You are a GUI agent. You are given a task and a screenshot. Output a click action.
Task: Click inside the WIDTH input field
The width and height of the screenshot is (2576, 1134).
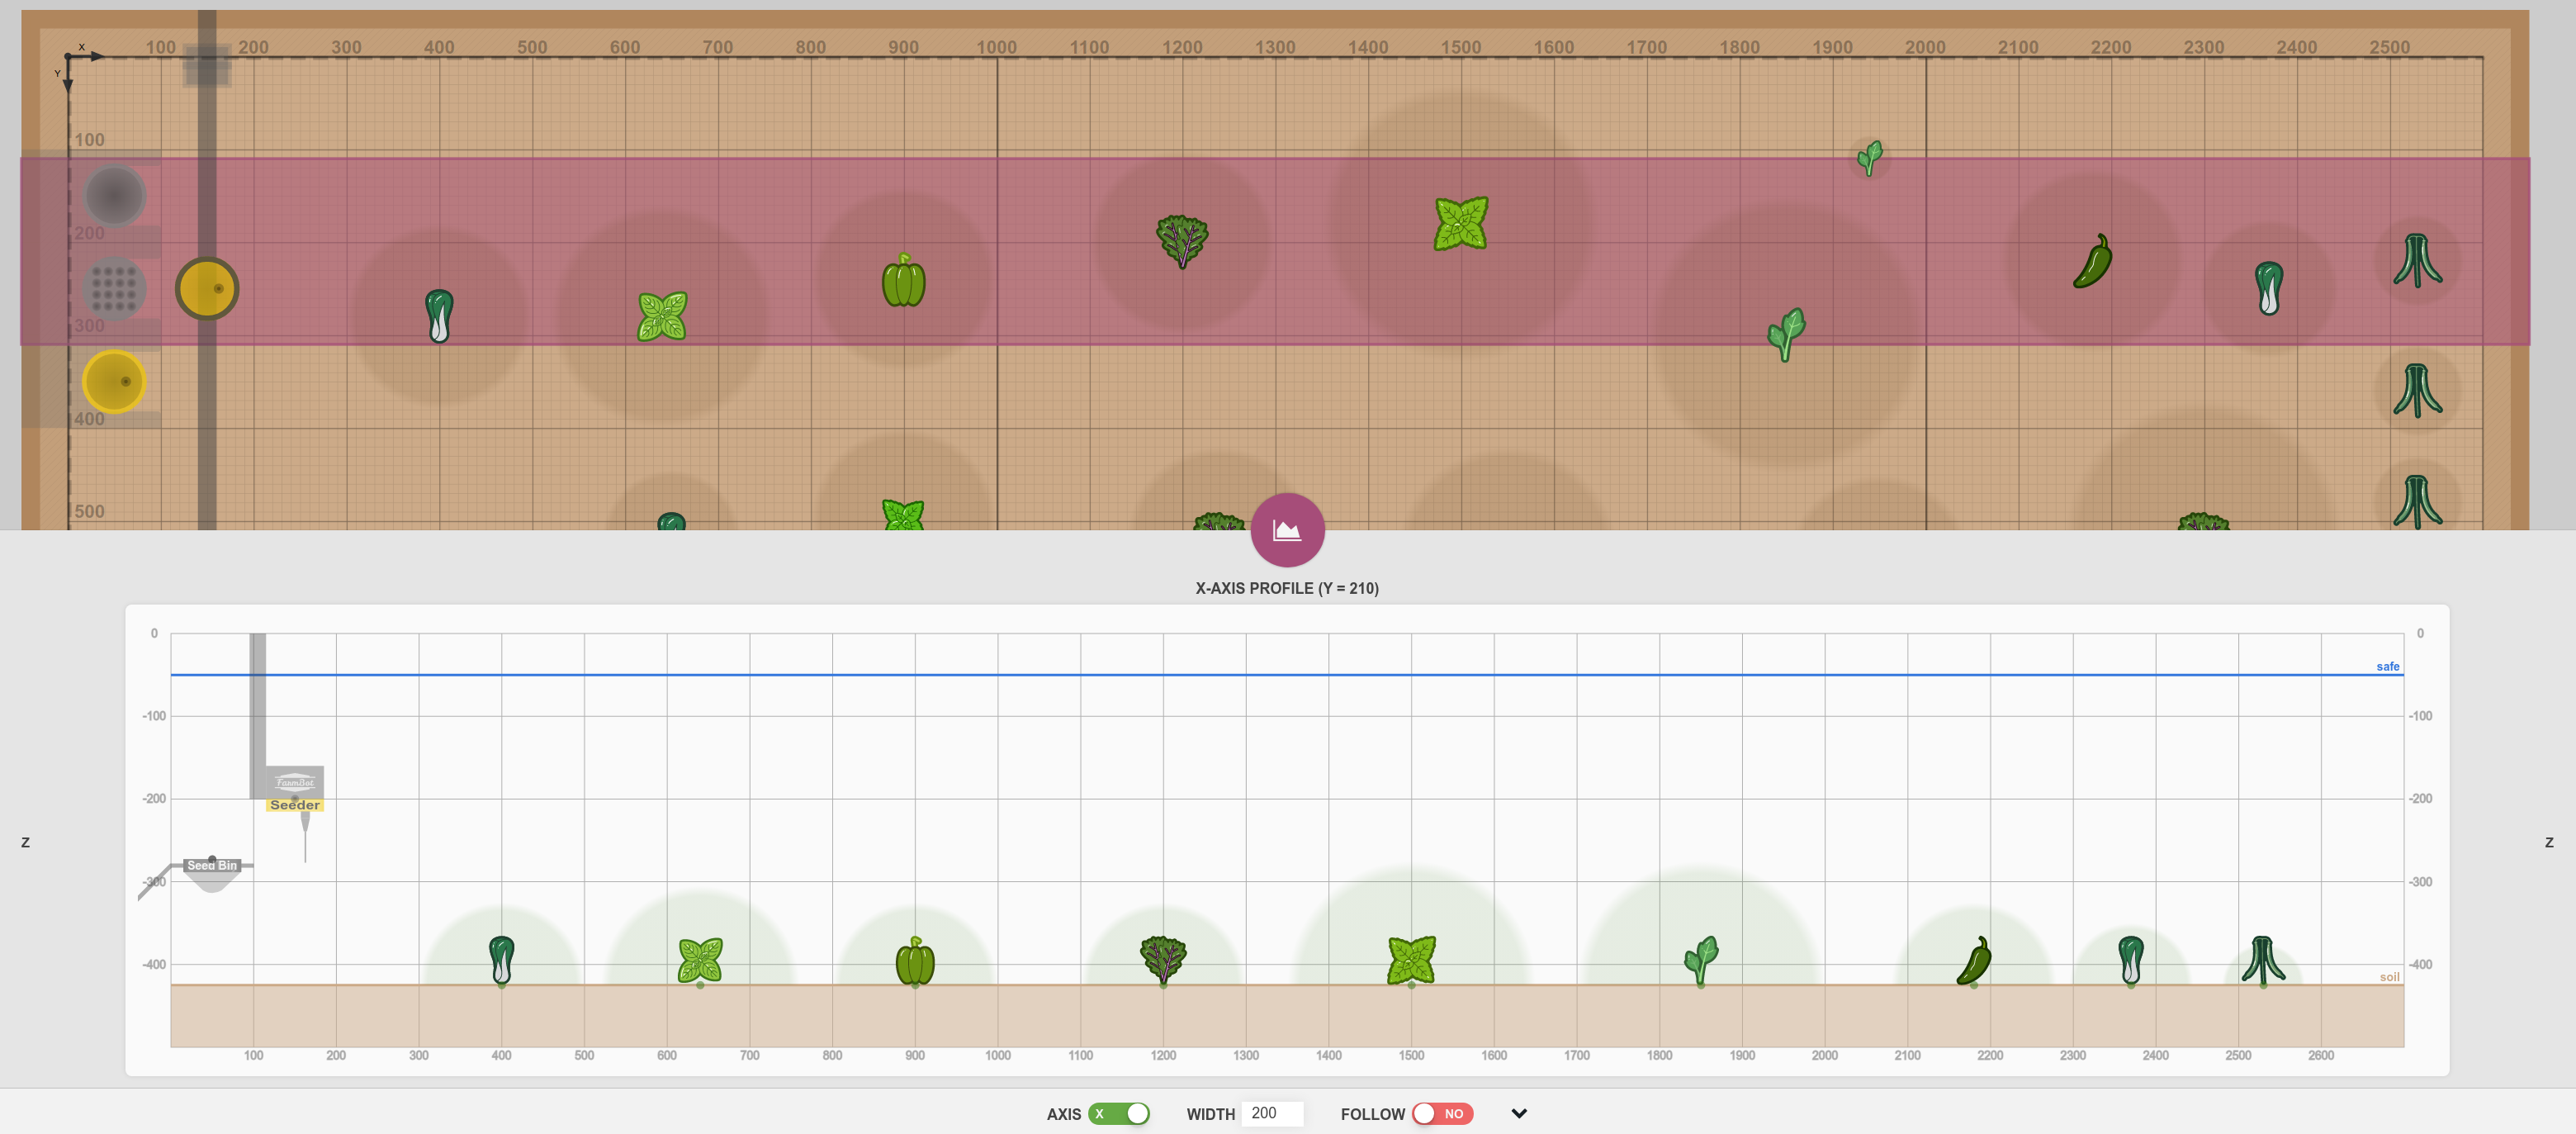tap(1272, 1113)
